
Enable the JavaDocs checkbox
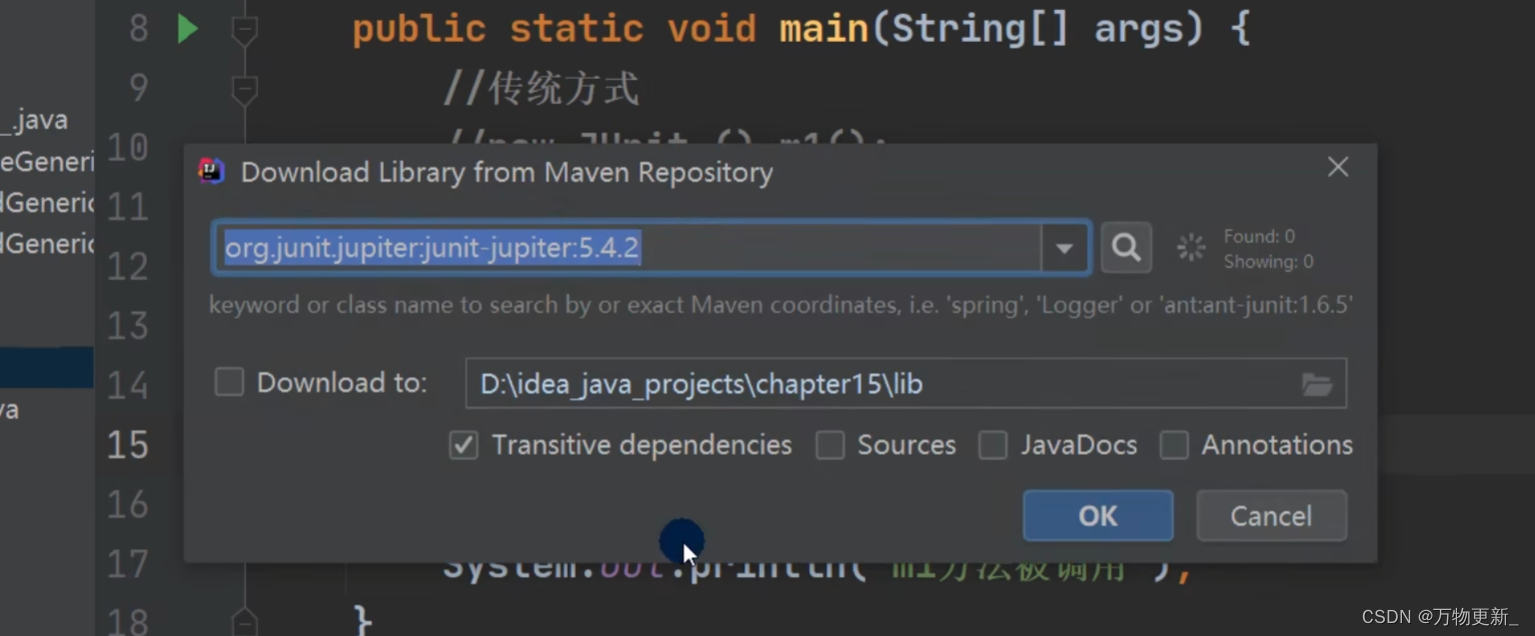[x=993, y=445]
